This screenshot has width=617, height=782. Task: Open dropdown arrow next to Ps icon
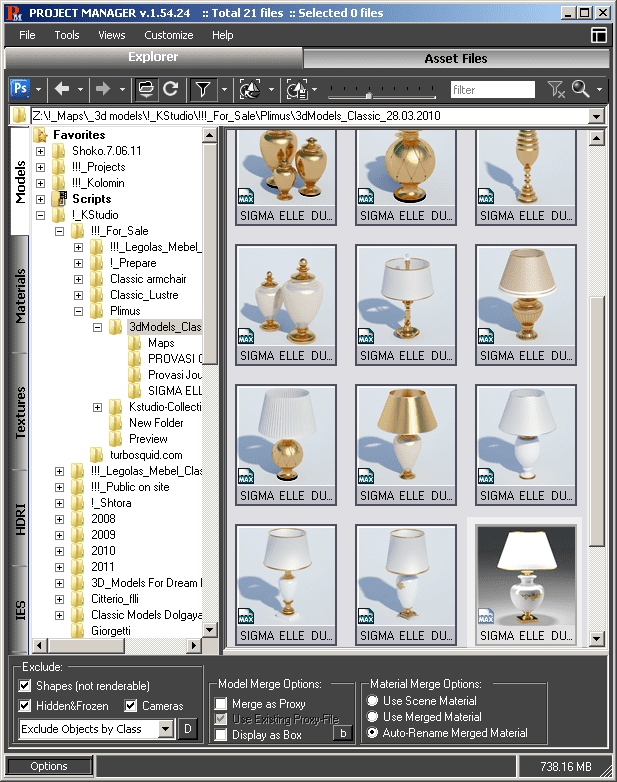click(38, 90)
